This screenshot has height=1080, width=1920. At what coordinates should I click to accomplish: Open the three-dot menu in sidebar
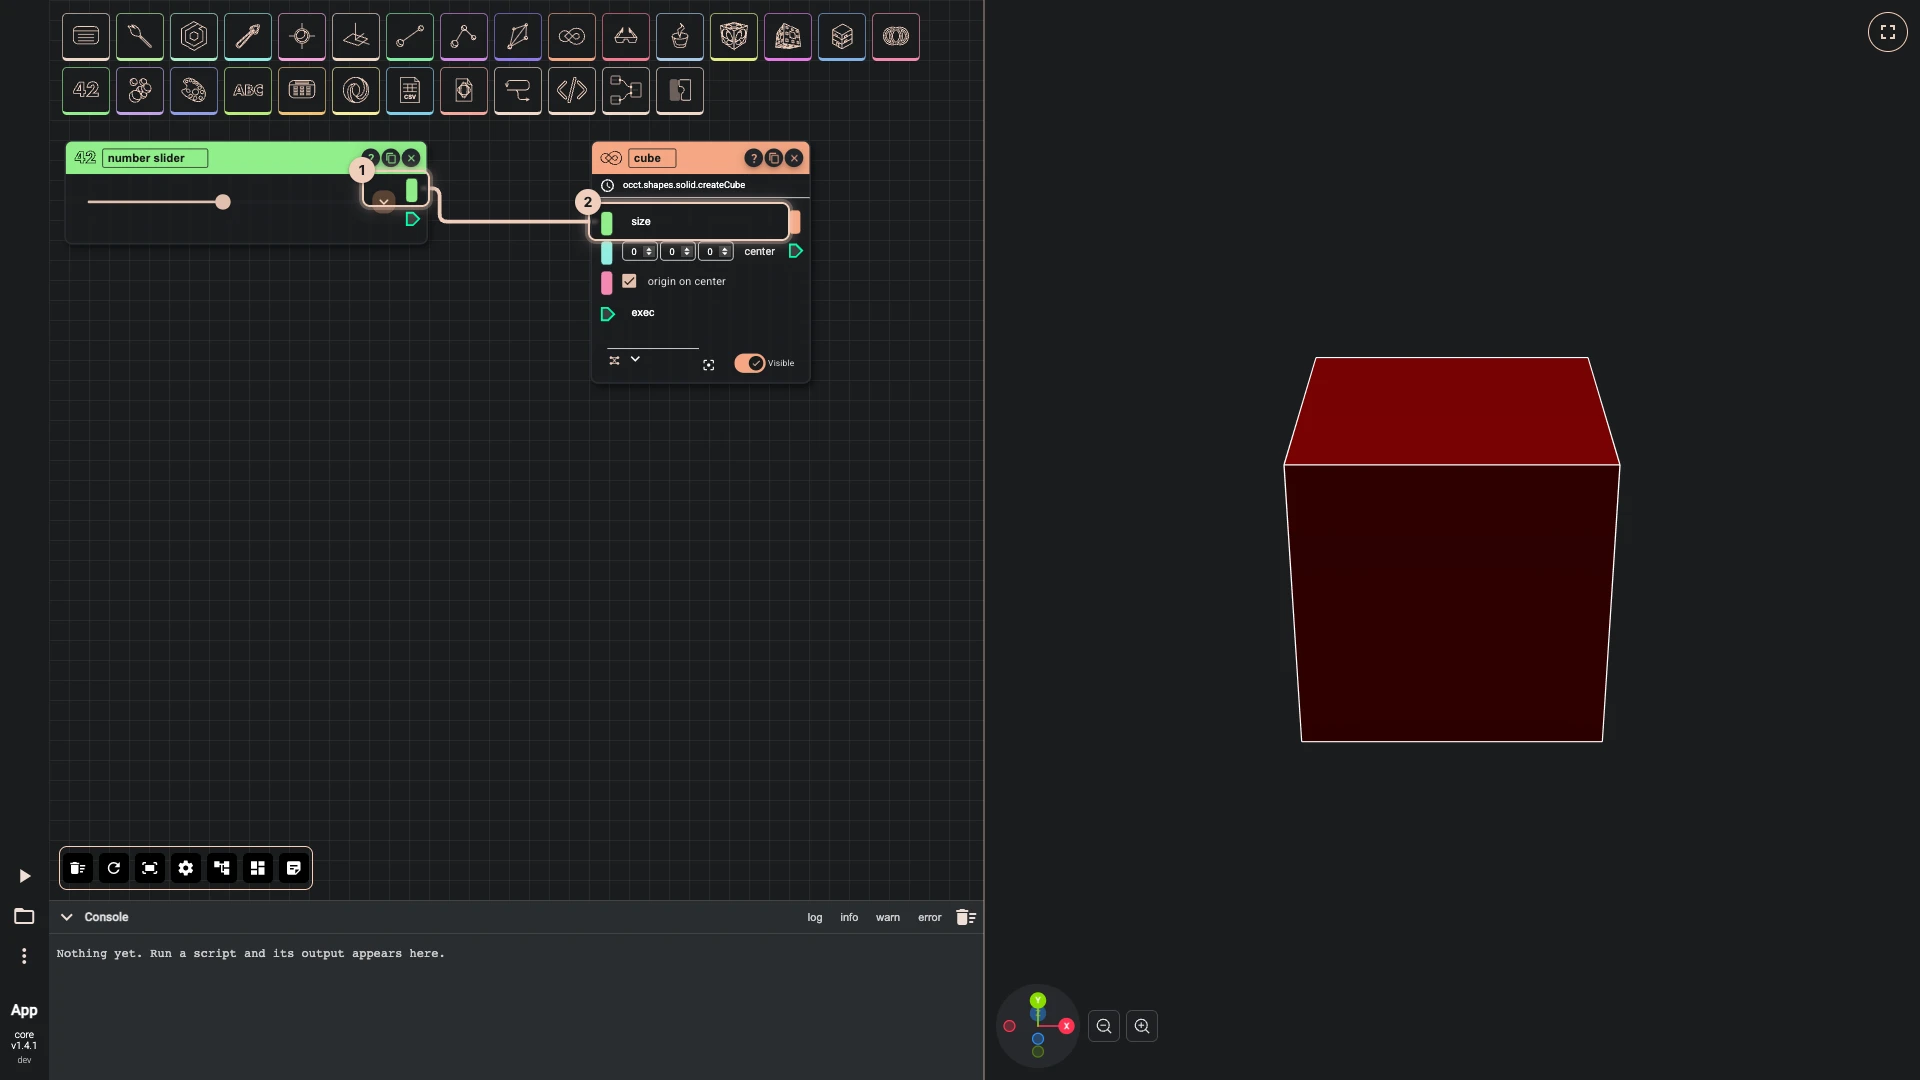24,956
